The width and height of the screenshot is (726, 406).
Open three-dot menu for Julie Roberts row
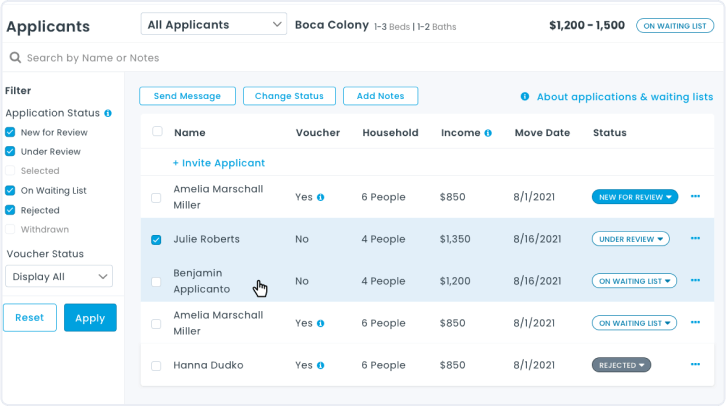(x=695, y=239)
